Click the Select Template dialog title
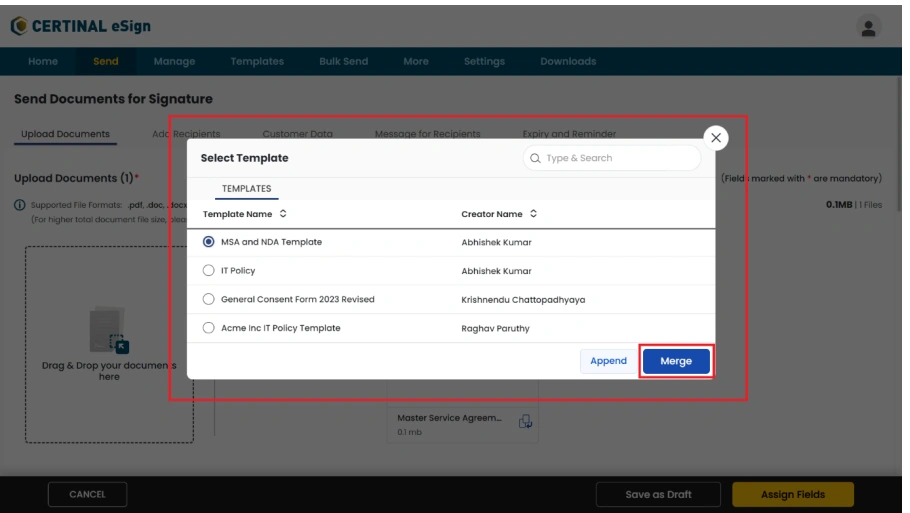Viewport: 910px width, 513px height. [x=244, y=158]
